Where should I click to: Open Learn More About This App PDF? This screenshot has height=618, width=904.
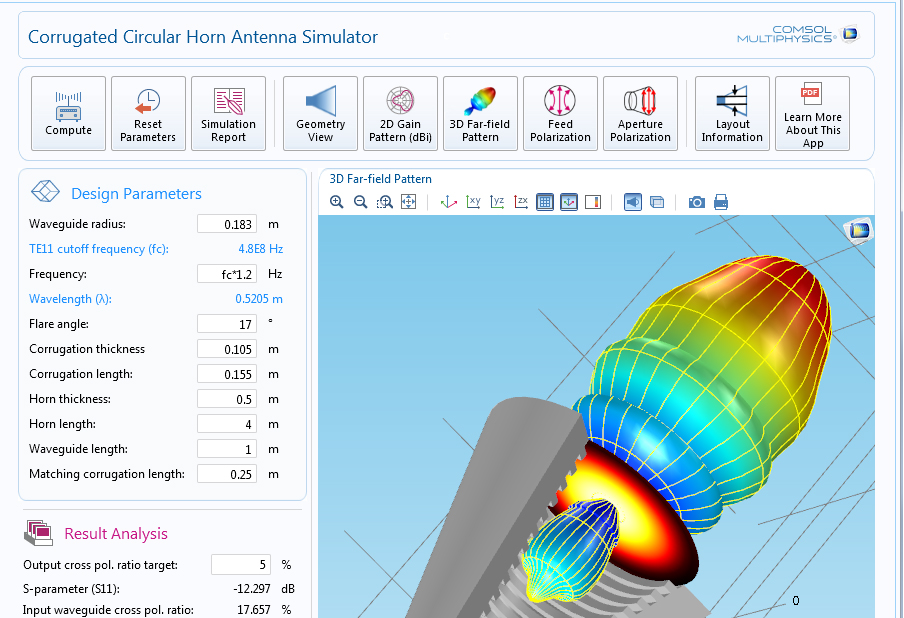(812, 112)
